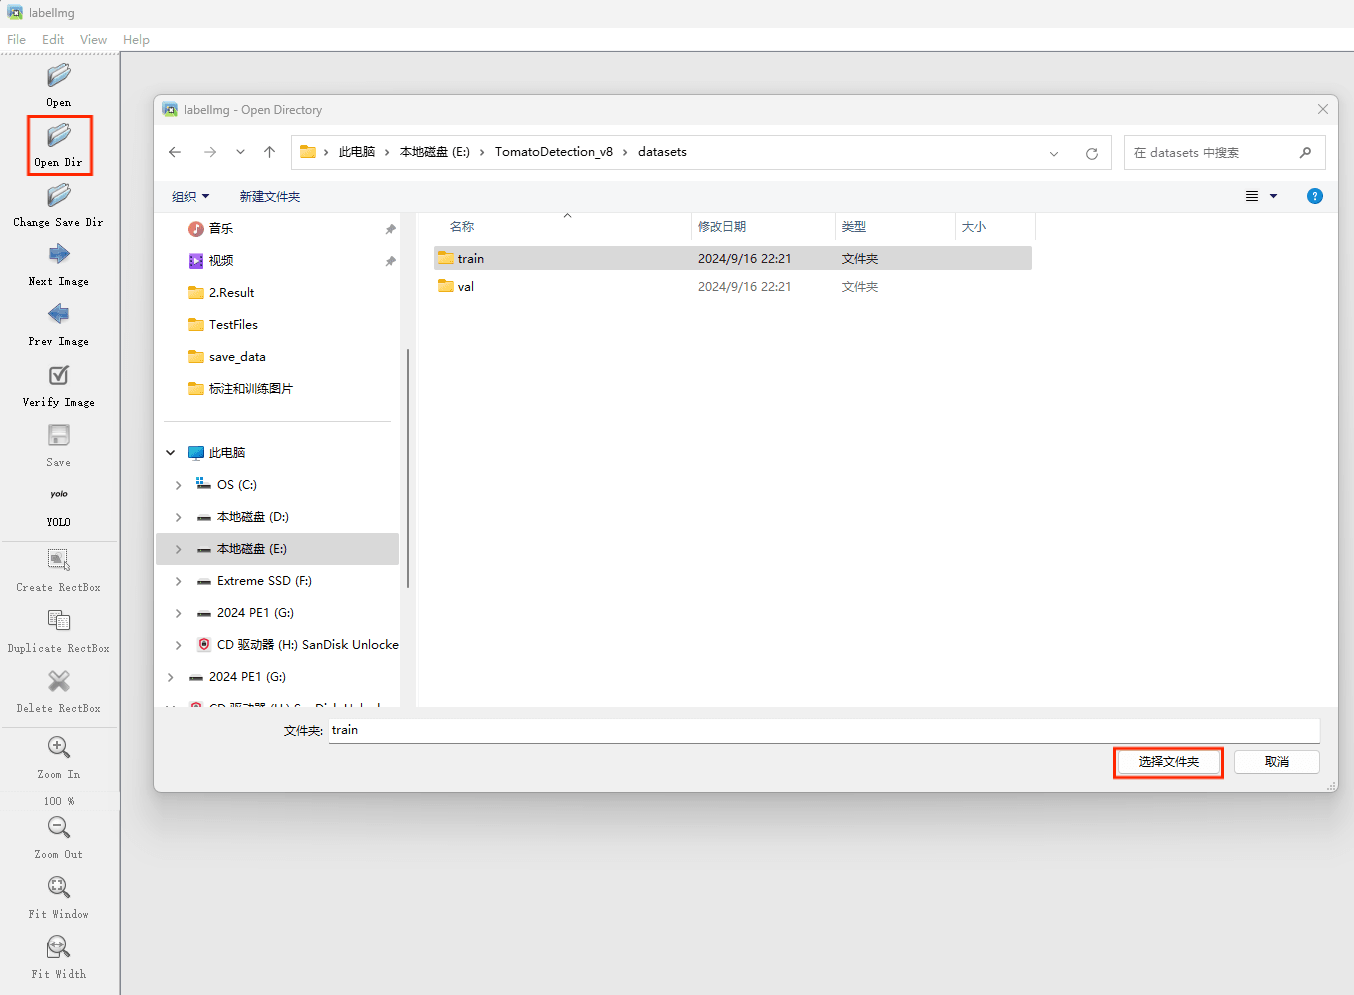
Task: Select the val folder row
Action: click(x=733, y=287)
